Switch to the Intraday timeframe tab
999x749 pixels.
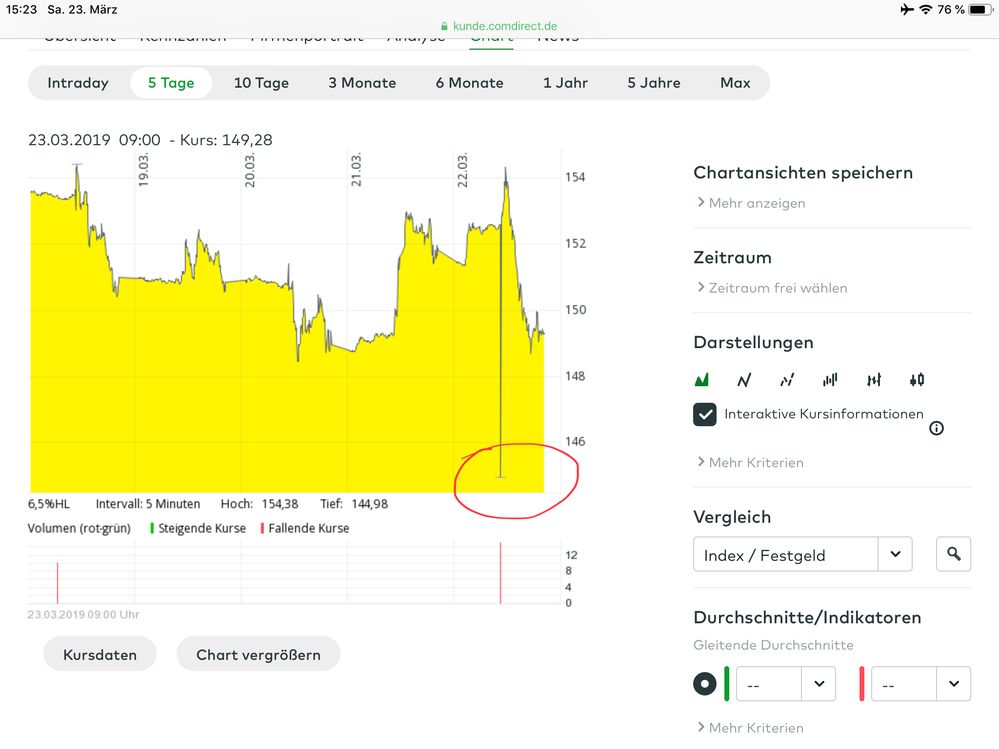[78, 83]
